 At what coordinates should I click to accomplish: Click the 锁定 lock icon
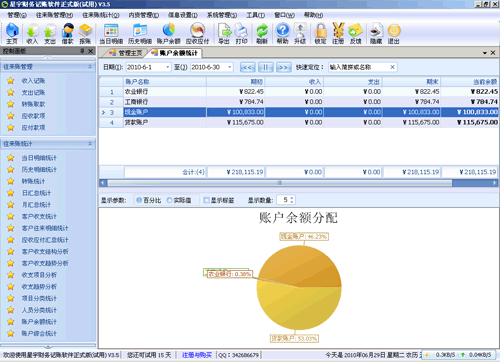(321, 33)
